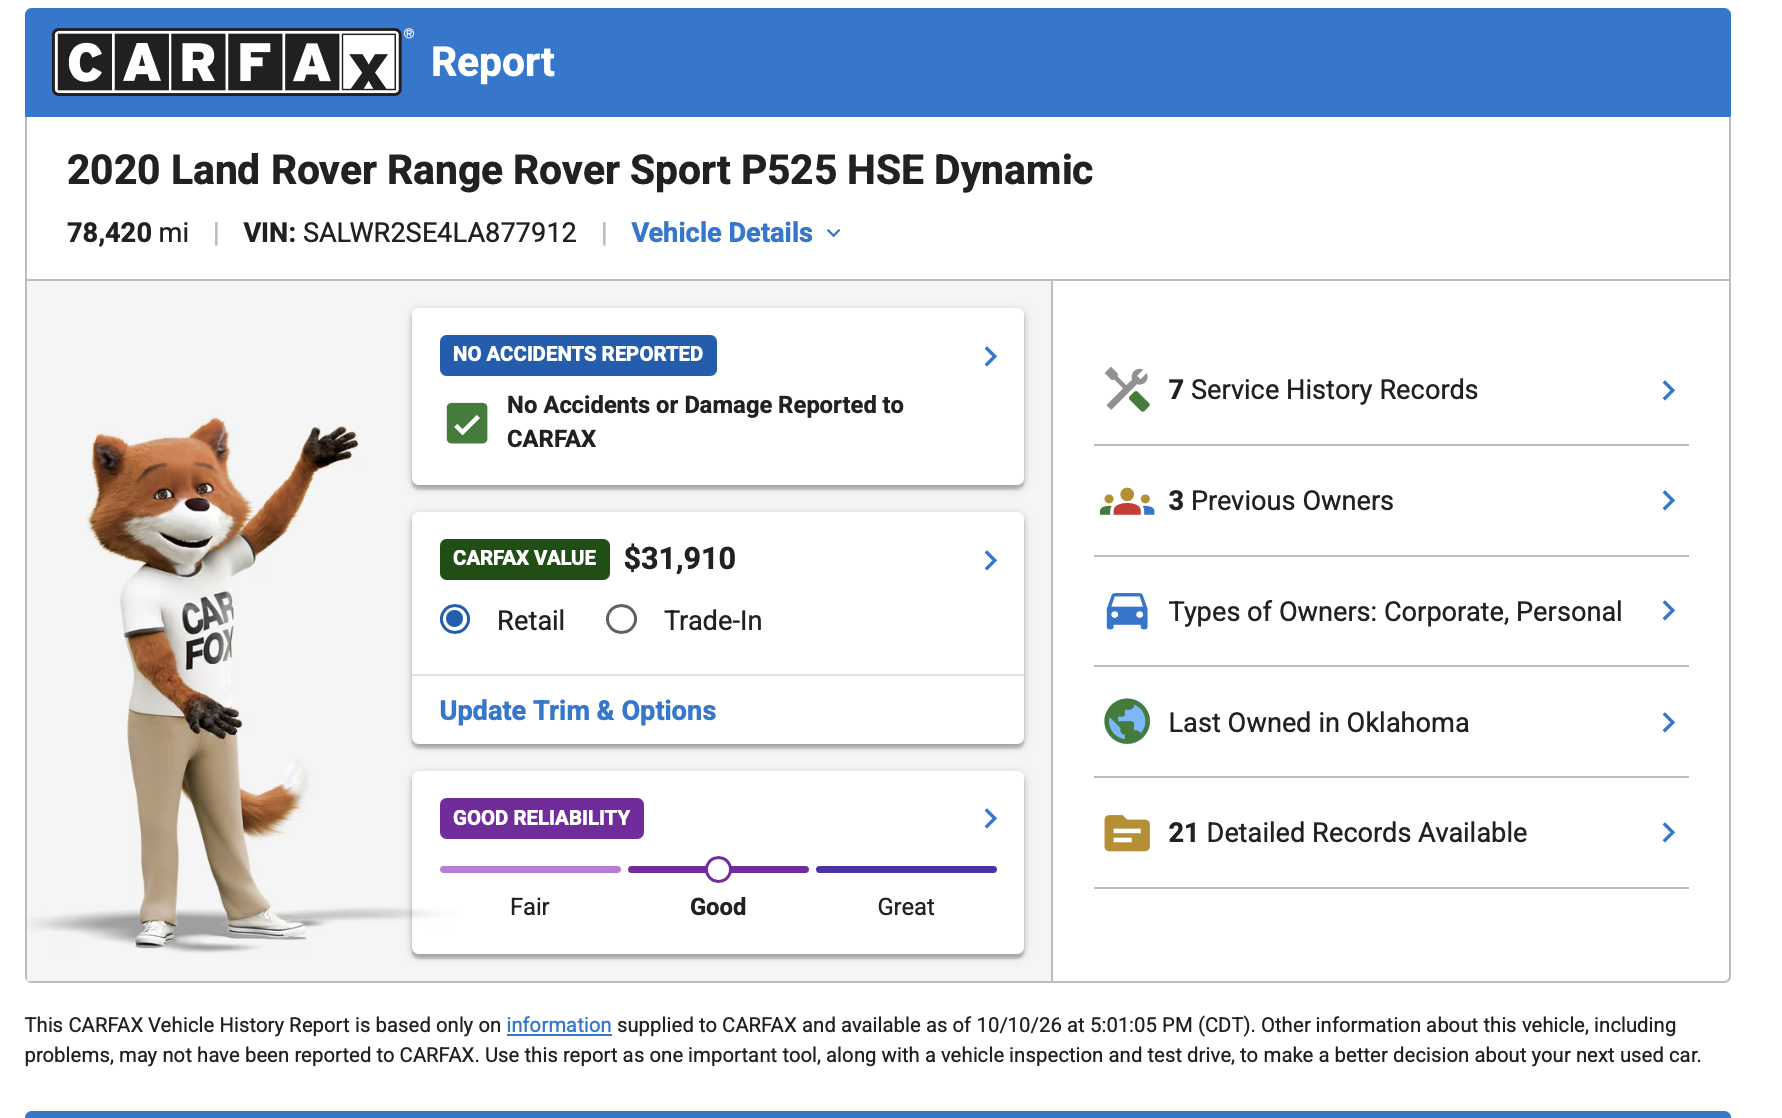This screenshot has width=1782, height=1118.
Task: Open Last Owned in Oklahoma chevron
Action: pos(1668,722)
